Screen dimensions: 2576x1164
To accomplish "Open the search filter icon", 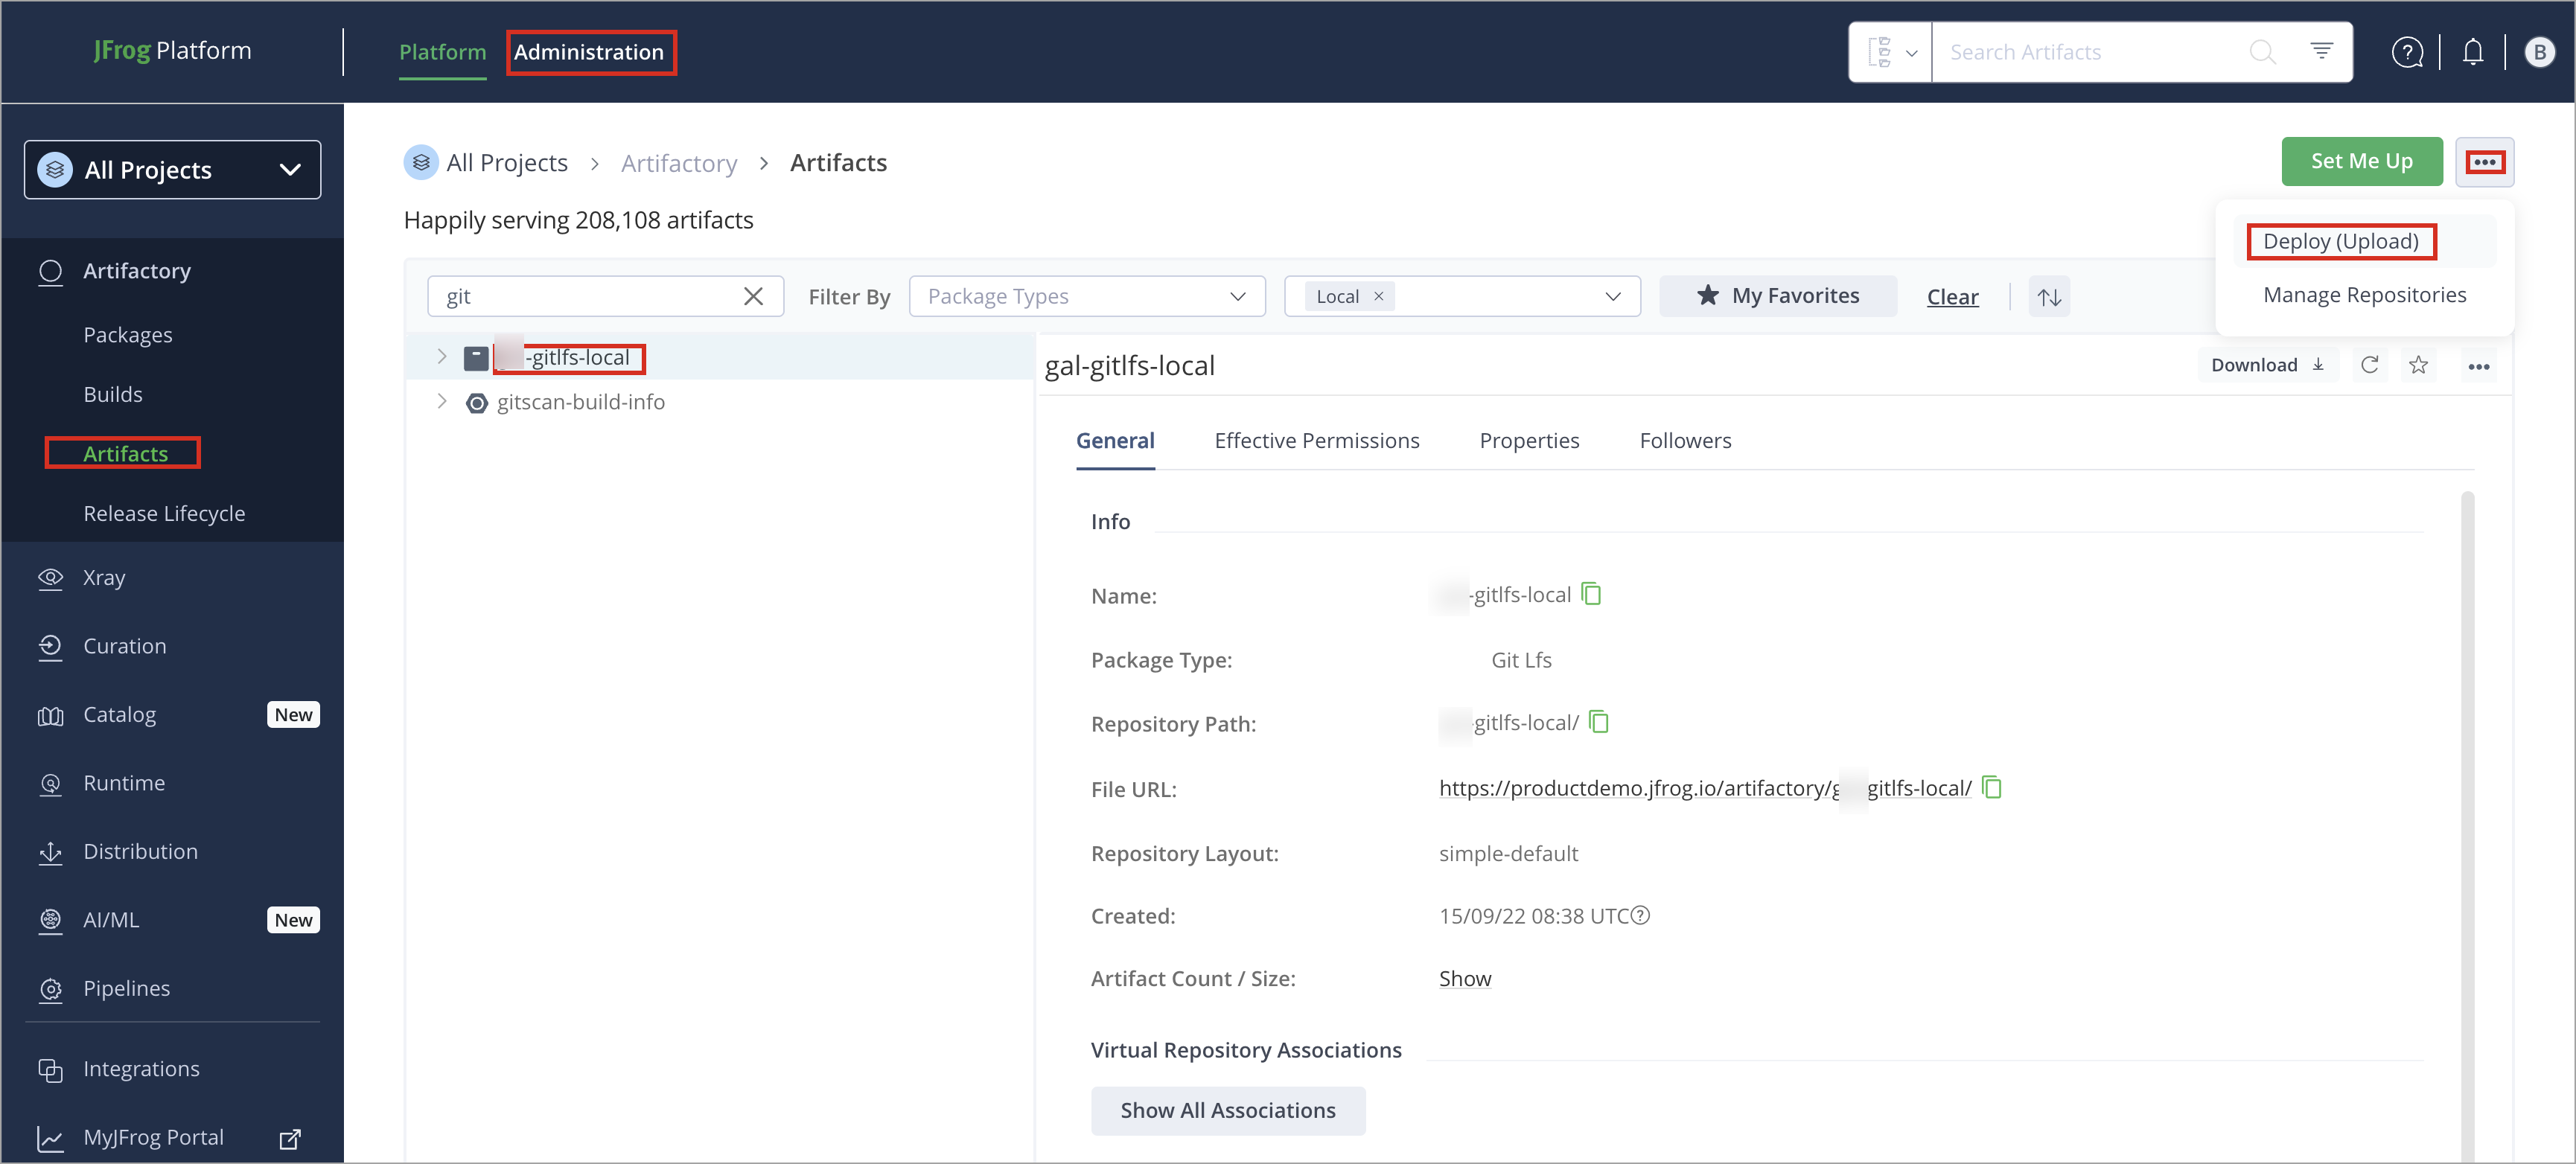I will pos(2321,51).
